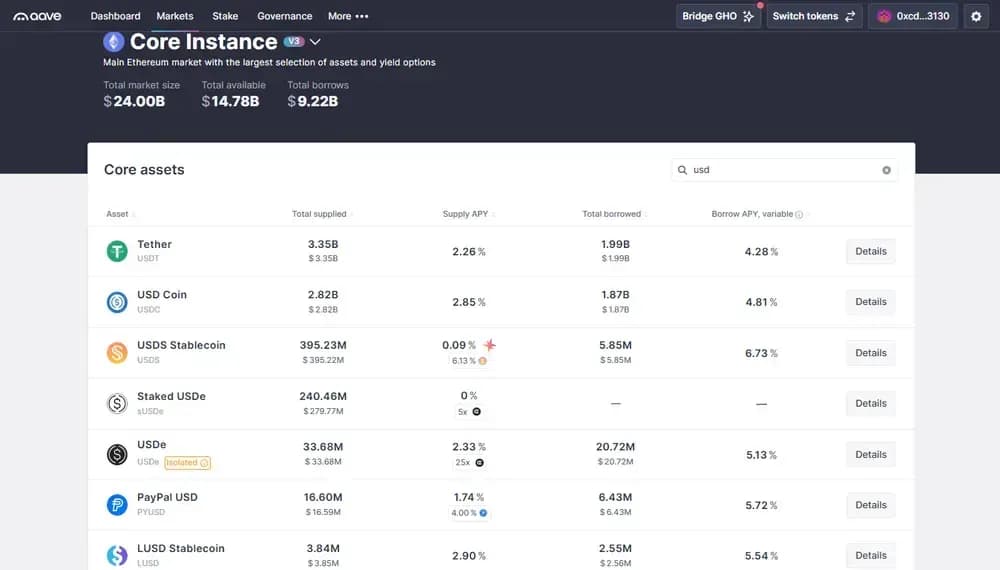Click the Switch tokens button
This screenshot has width=1000, height=570.
point(814,16)
